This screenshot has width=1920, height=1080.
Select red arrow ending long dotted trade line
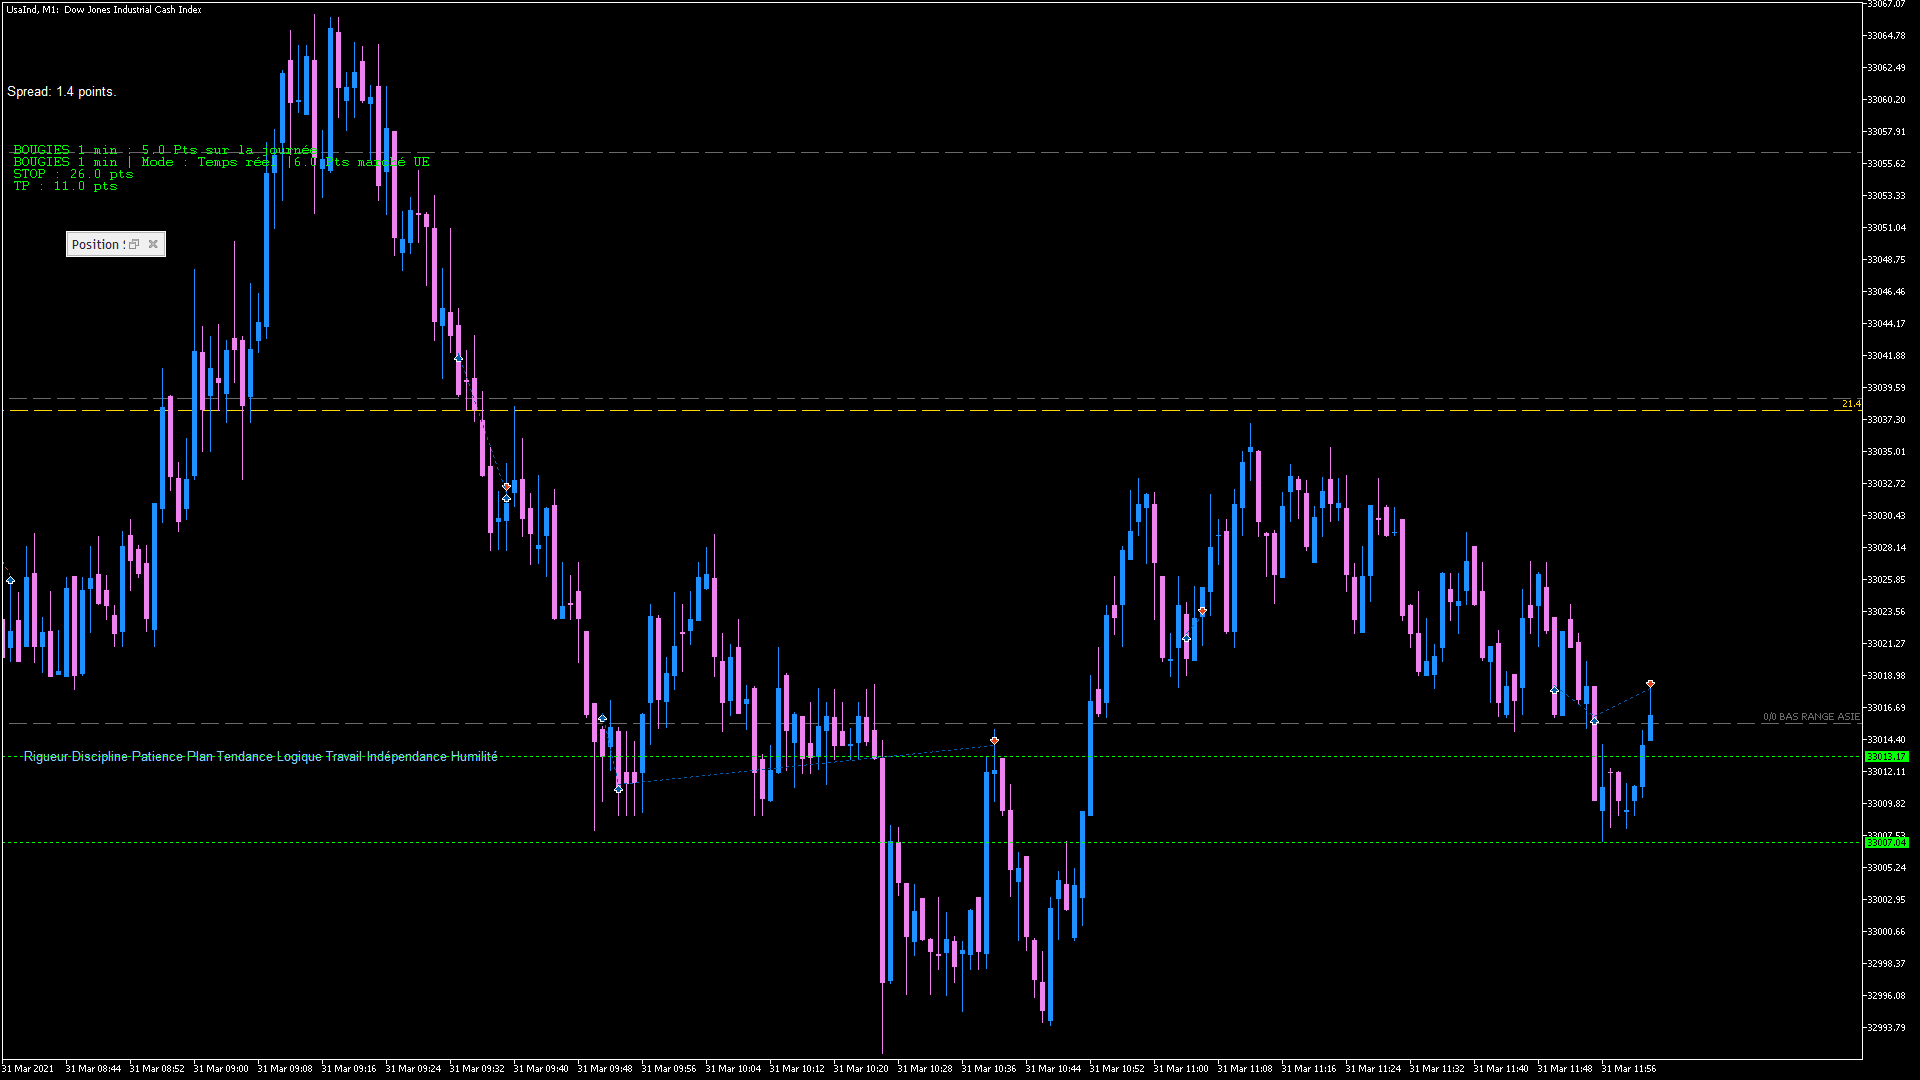(994, 741)
